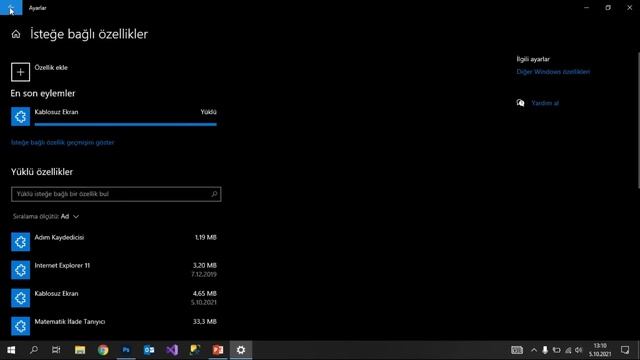Click the search magnifier in the feature search box
Screen dimensions: 640x360
[214, 194]
